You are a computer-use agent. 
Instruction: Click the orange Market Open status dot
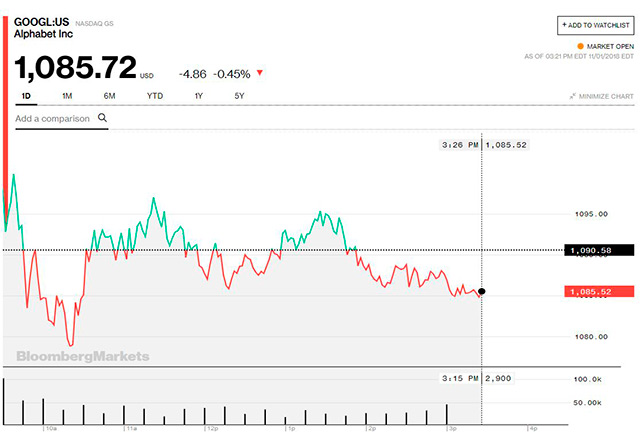pyautogui.click(x=580, y=46)
